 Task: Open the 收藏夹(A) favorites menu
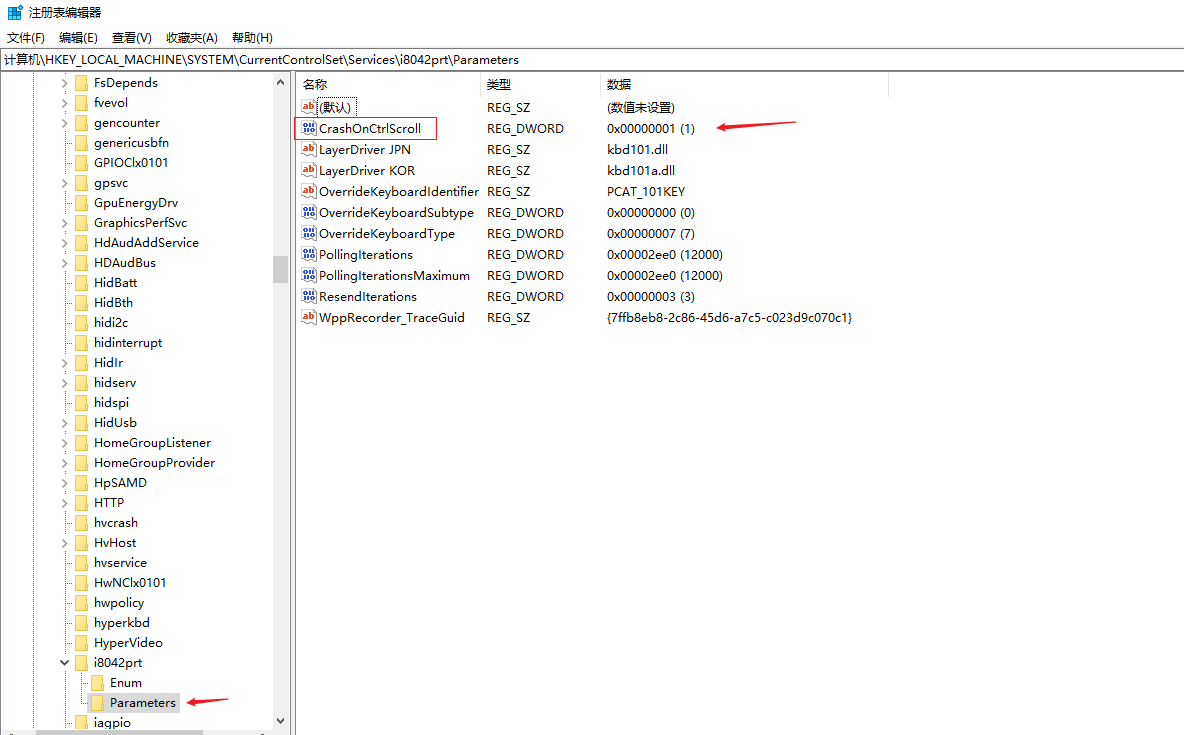tap(191, 38)
